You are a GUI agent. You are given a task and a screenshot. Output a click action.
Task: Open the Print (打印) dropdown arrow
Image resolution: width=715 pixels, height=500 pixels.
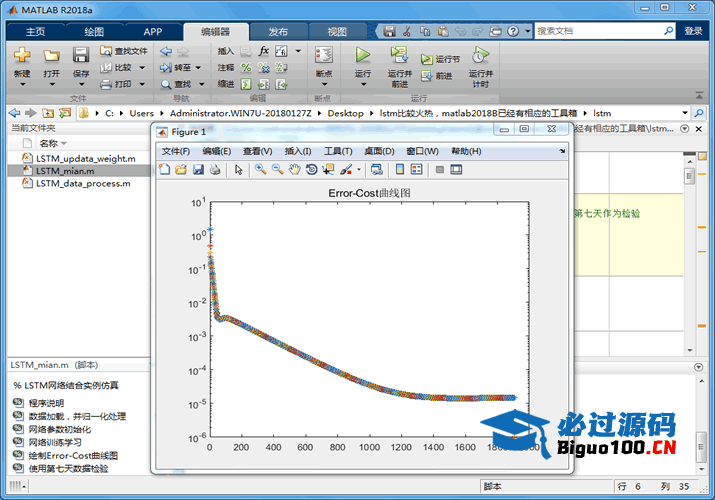click(x=143, y=84)
